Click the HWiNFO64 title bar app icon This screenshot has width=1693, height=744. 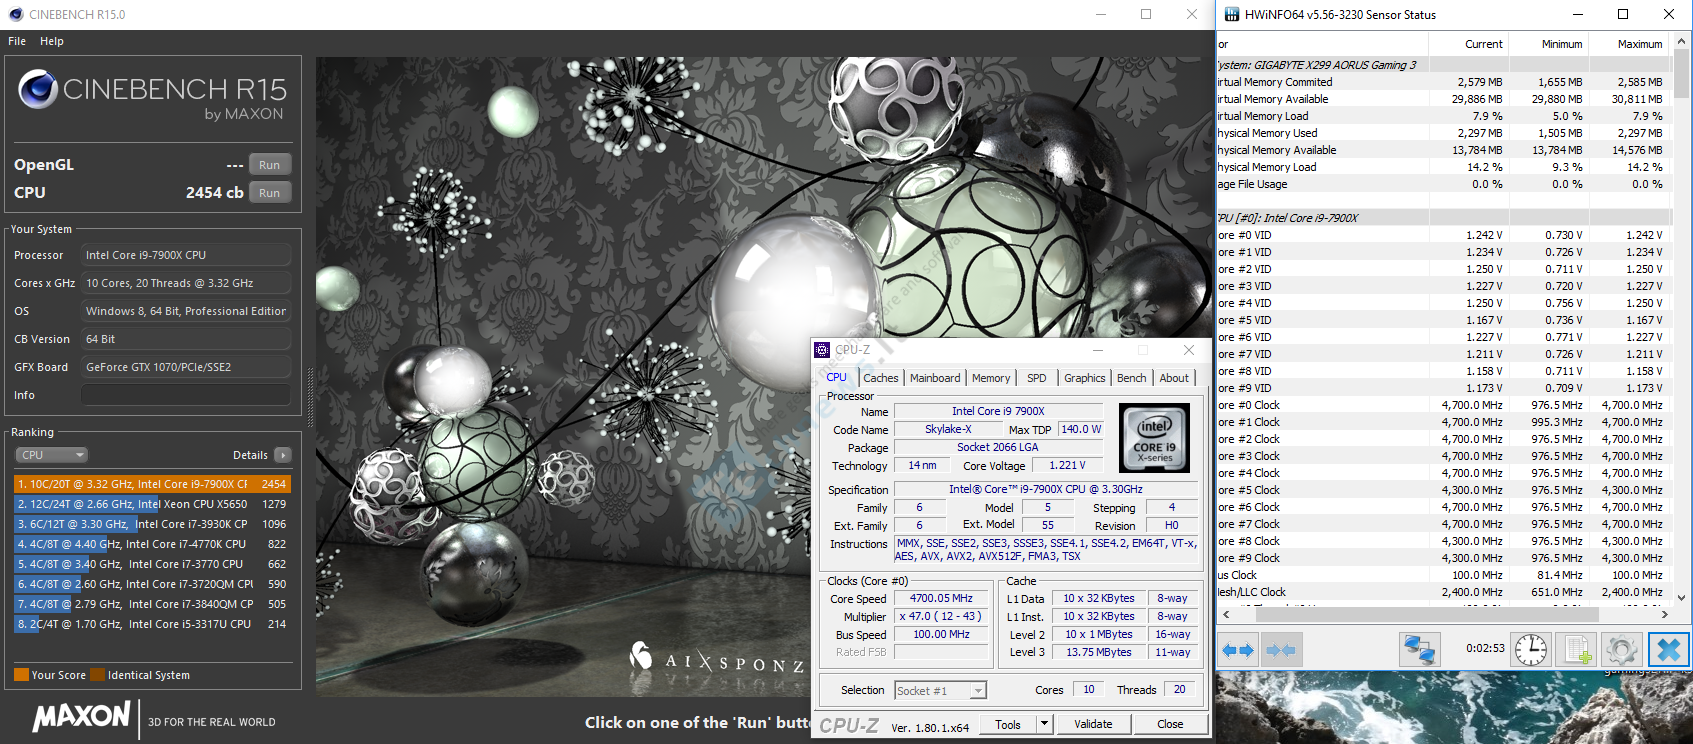[1232, 14]
